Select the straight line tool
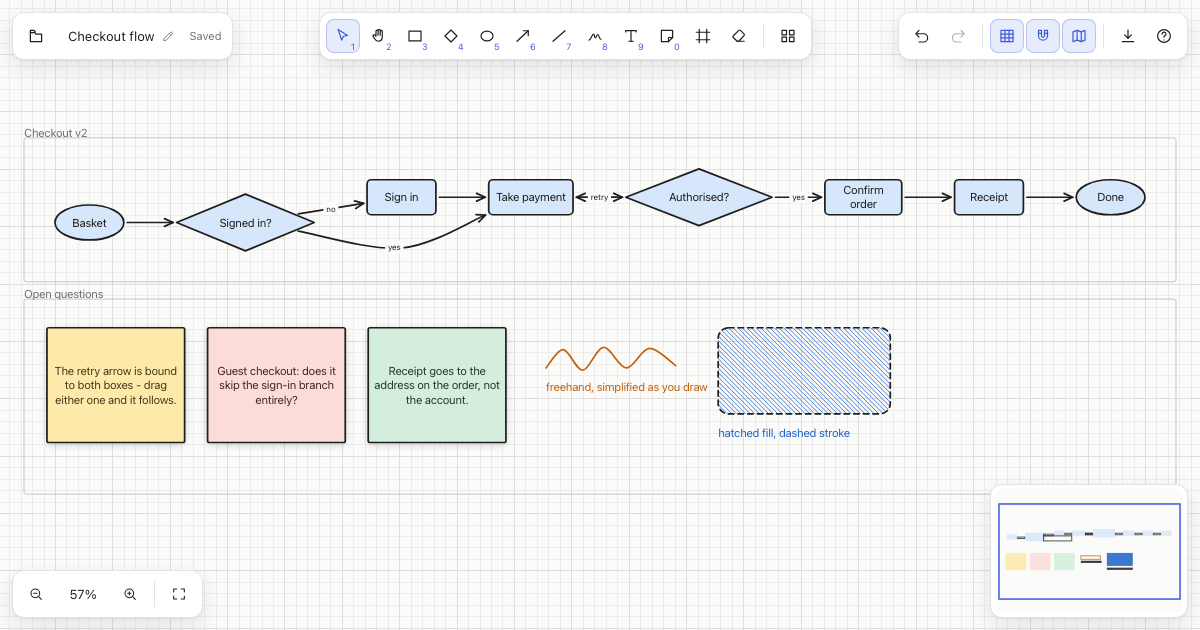The image size is (1200, 630). pos(559,36)
